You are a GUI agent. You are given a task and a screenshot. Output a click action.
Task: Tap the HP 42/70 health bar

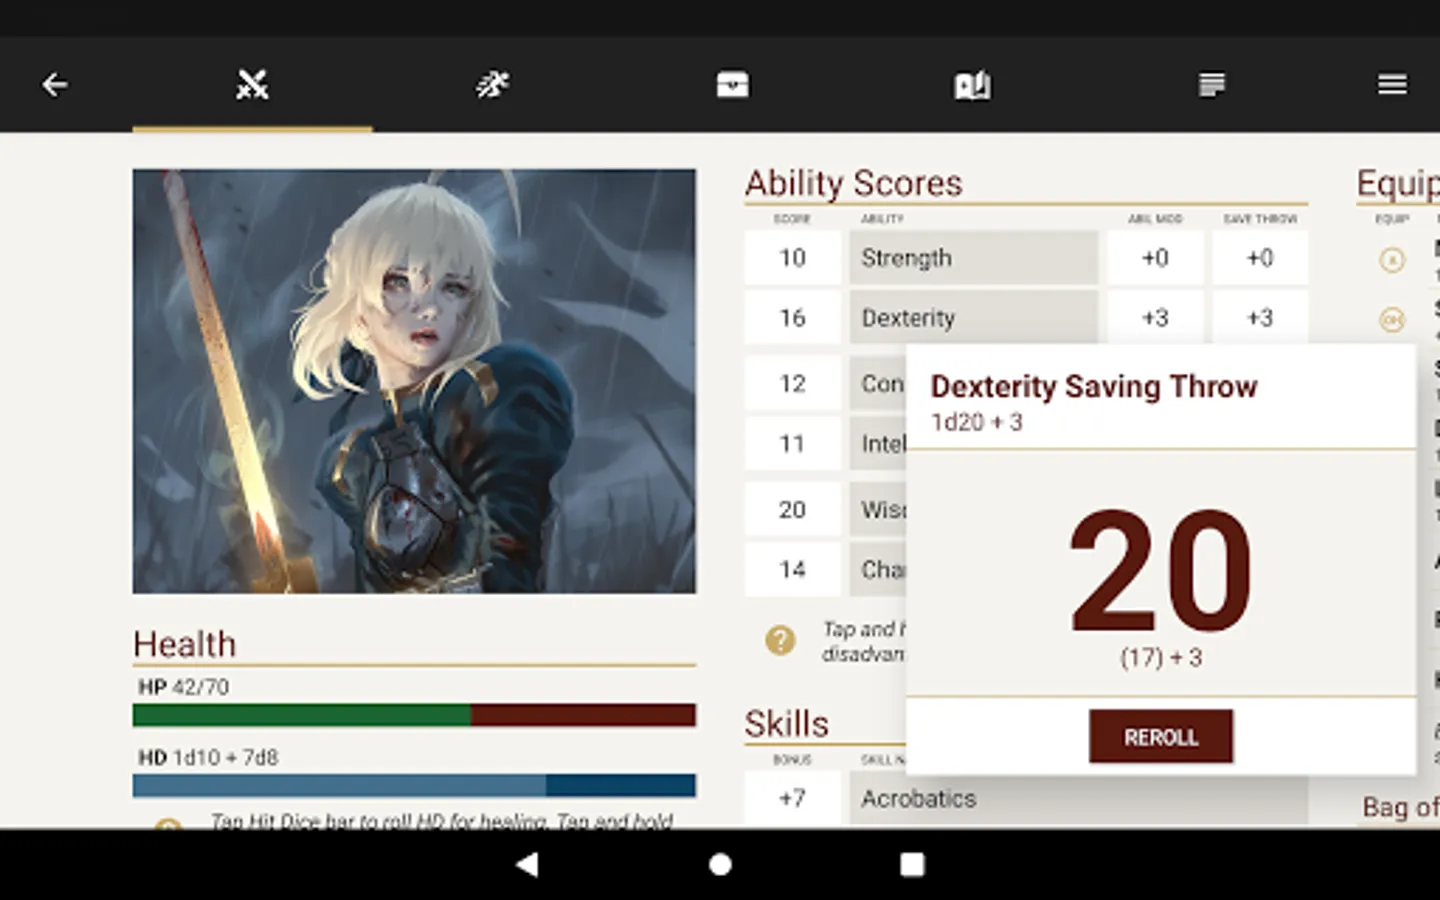point(414,715)
